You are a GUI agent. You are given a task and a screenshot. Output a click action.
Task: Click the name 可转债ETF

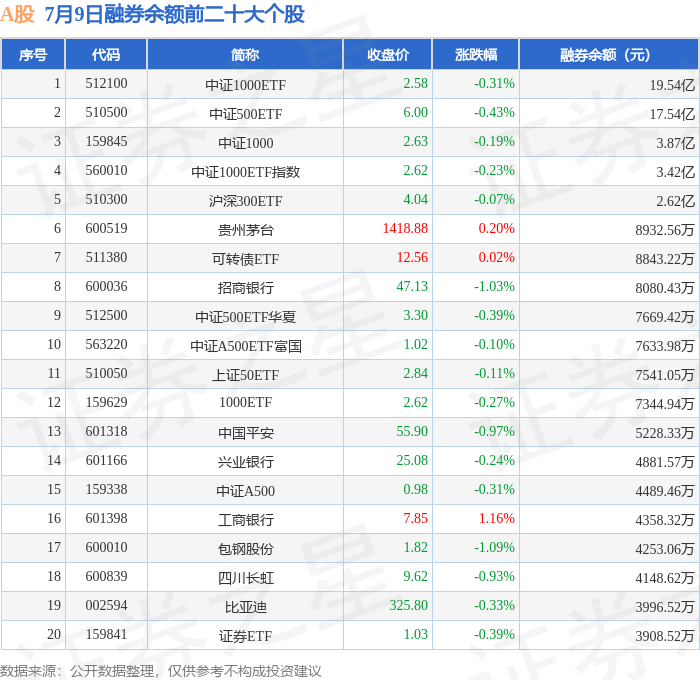point(246,259)
